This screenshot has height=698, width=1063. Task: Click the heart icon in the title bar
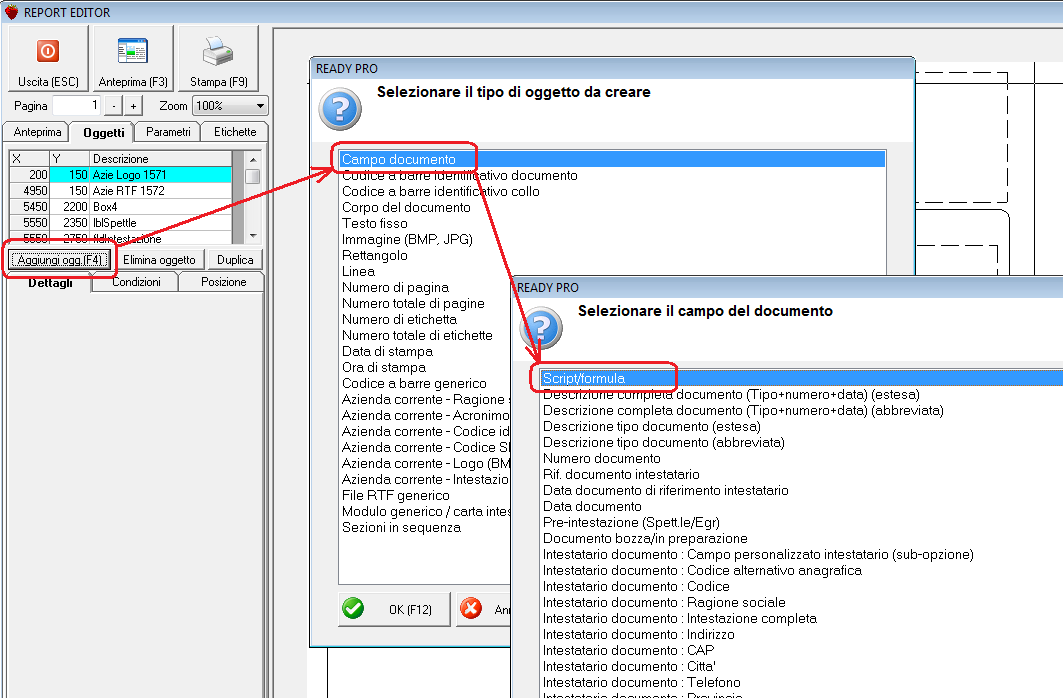click(x=10, y=10)
